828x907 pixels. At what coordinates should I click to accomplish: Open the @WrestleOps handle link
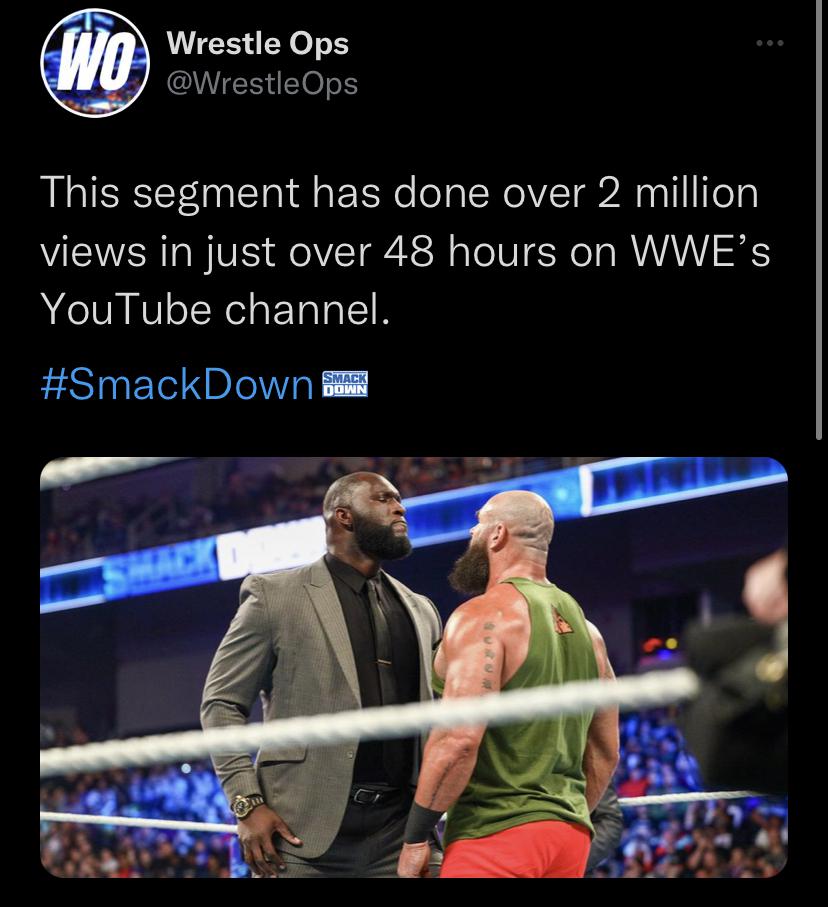coord(262,84)
